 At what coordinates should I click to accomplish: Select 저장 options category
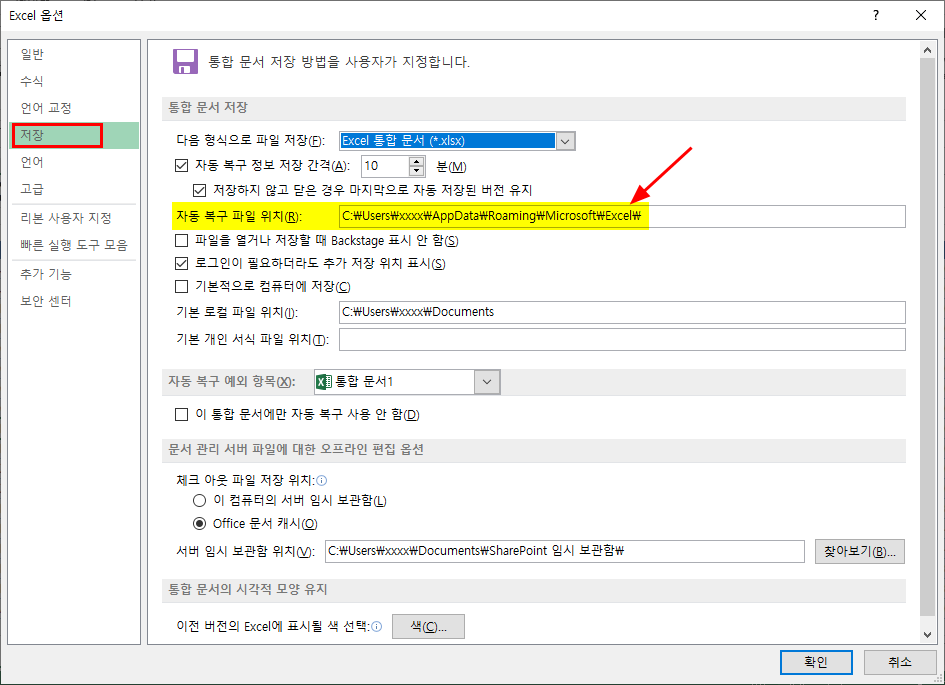[74, 136]
